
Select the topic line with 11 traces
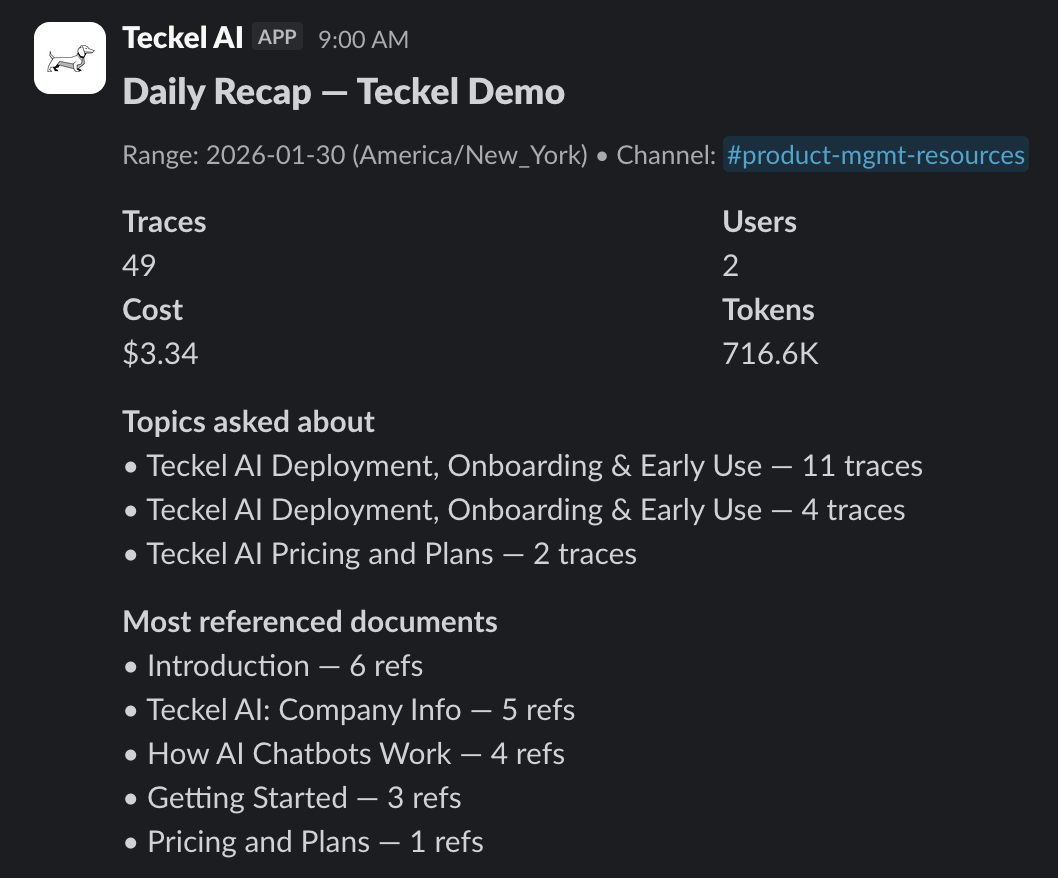coord(534,466)
